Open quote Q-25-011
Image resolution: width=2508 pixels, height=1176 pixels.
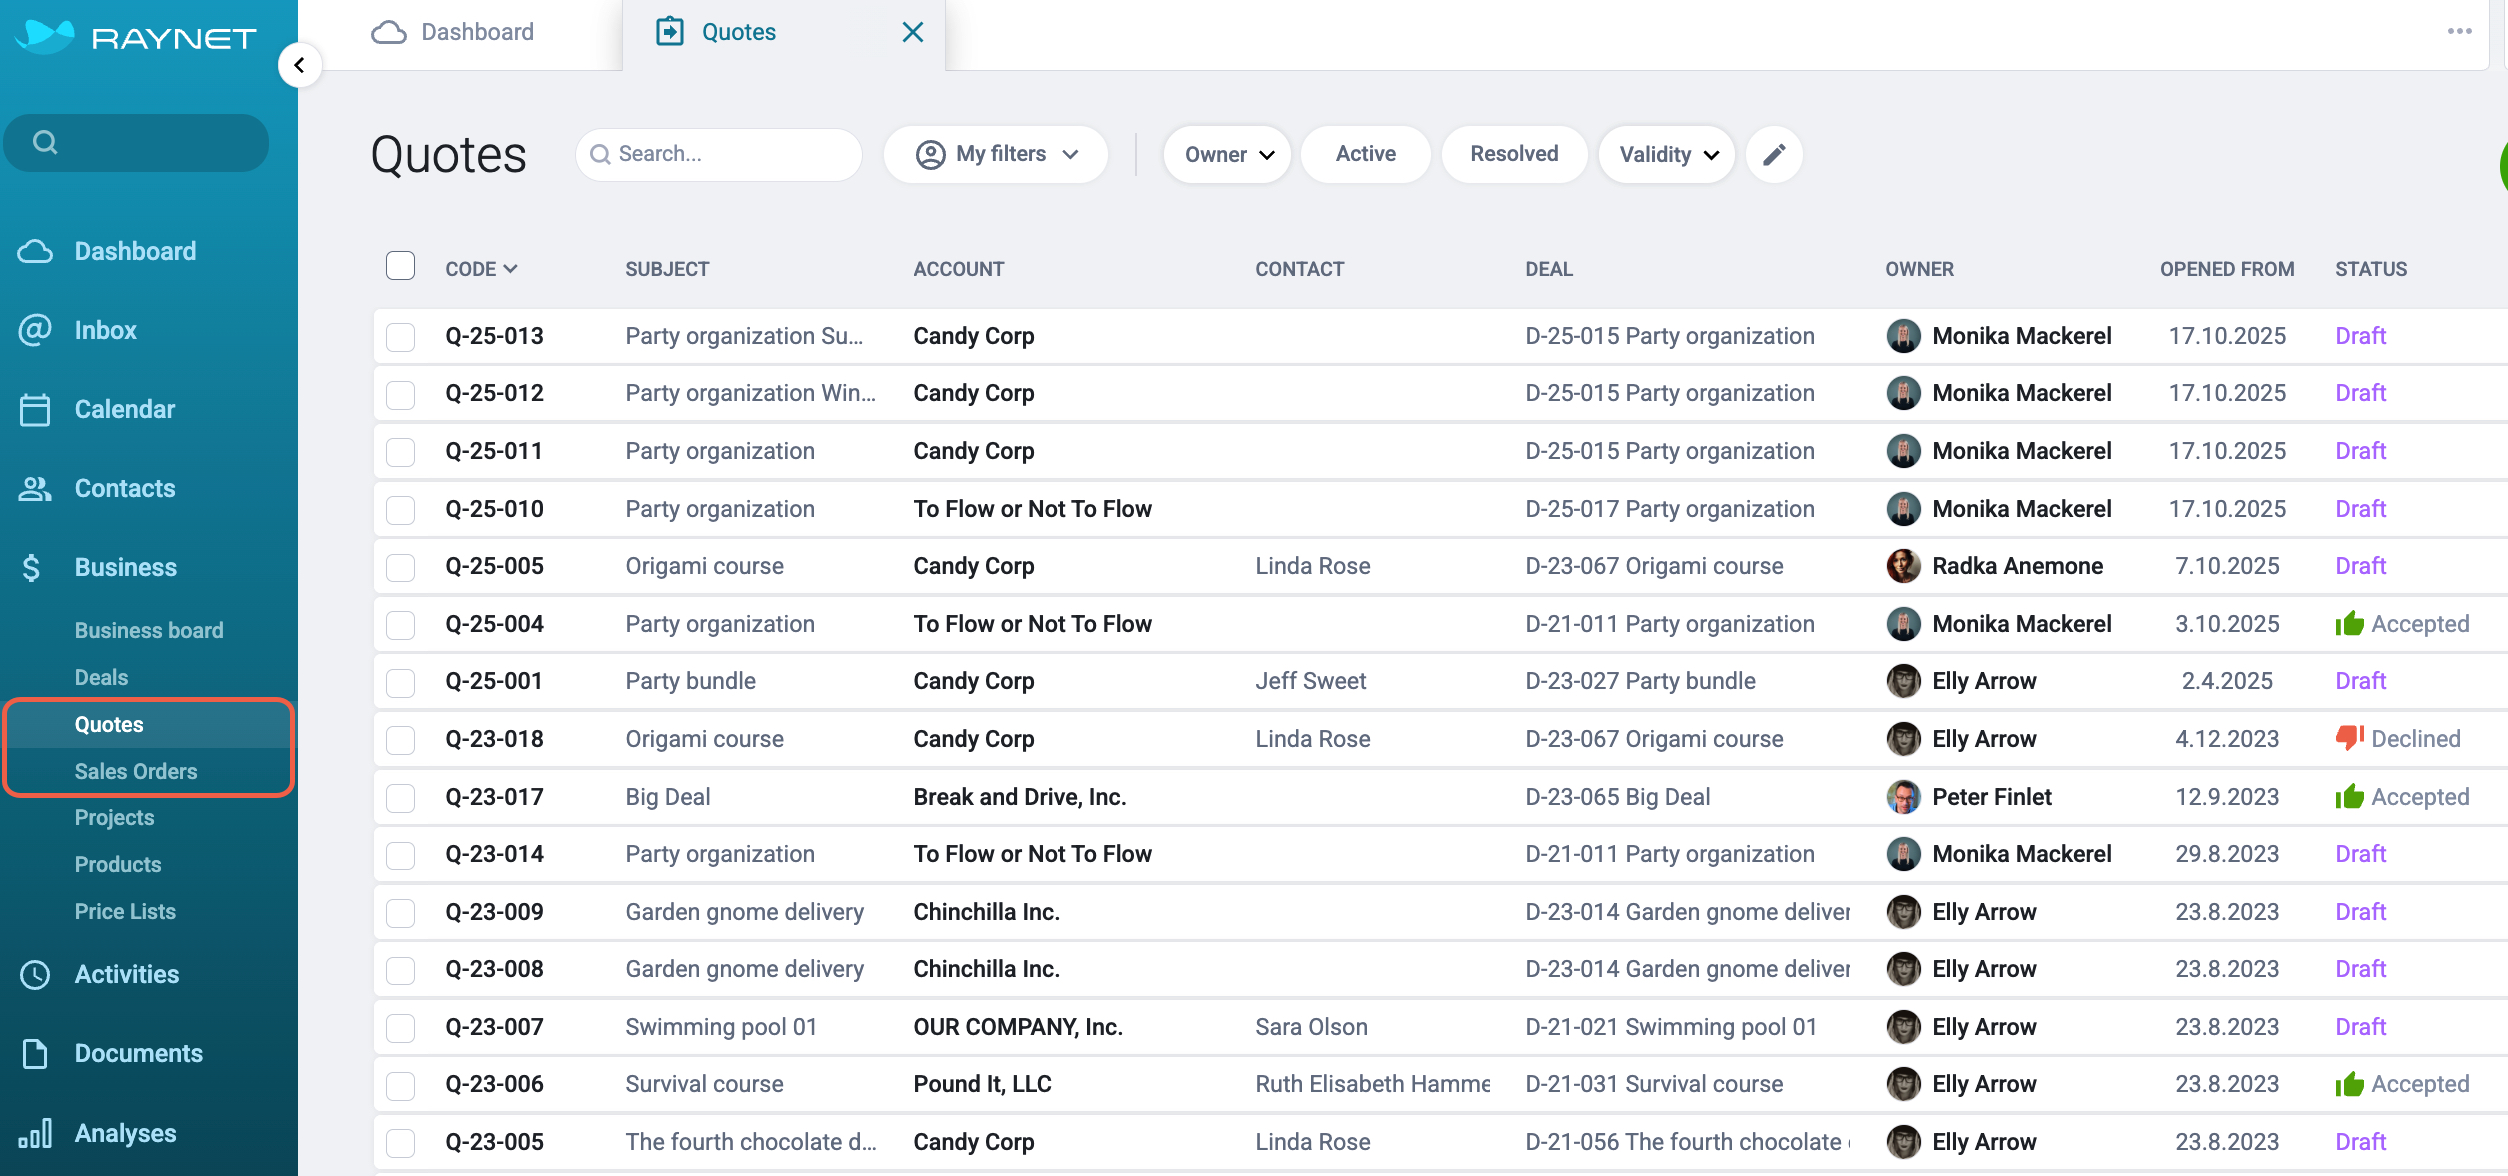[x=494, y=451]
